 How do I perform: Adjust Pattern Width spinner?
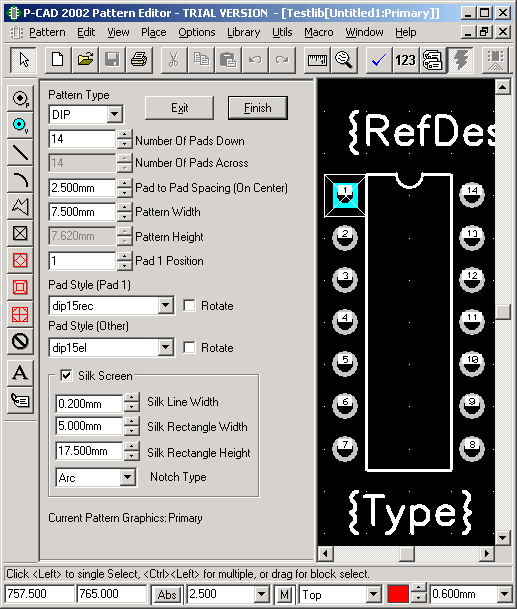[124, 212]
